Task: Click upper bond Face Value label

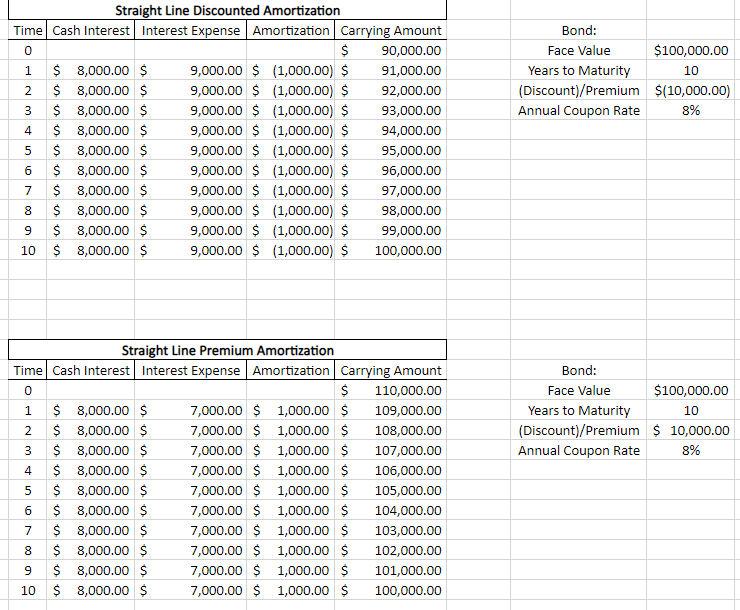Action: (x=579, y=50)
